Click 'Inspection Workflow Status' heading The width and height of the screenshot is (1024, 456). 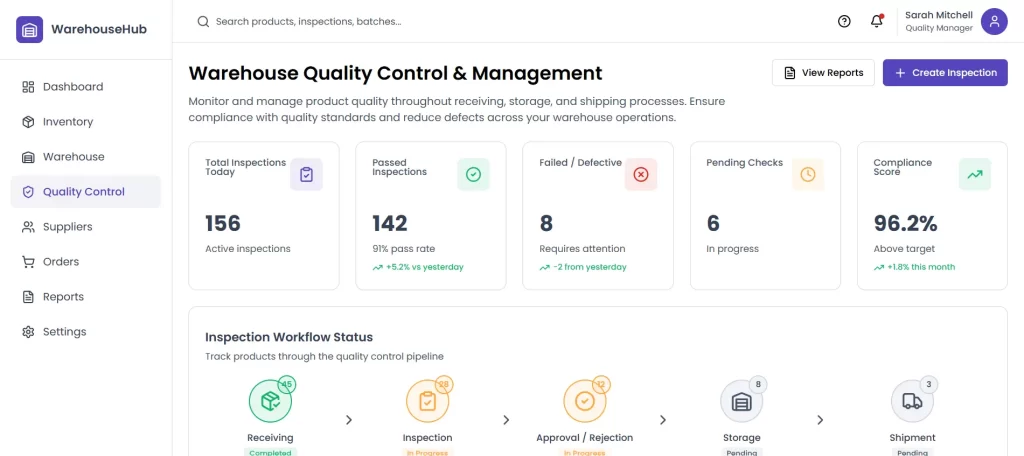[x=289, y=337]
